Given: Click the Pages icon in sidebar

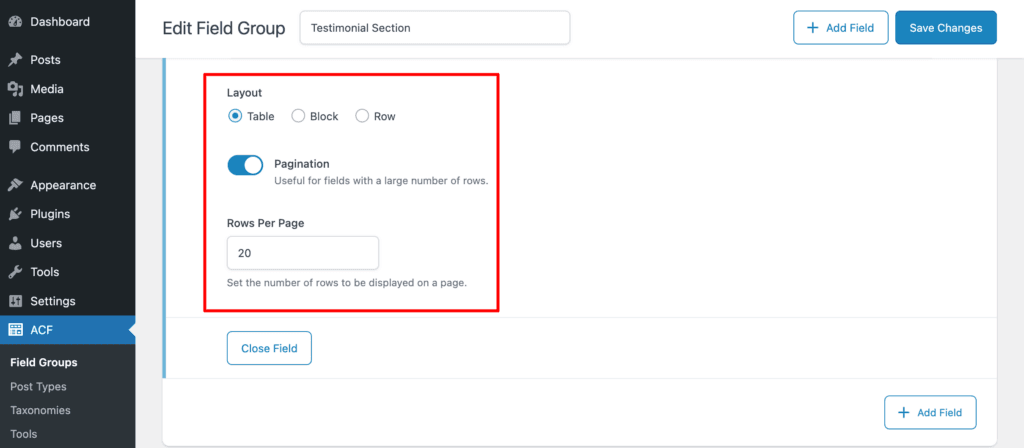Looking at the screenshot, I should pyautogui.click(x=15, y=118).
